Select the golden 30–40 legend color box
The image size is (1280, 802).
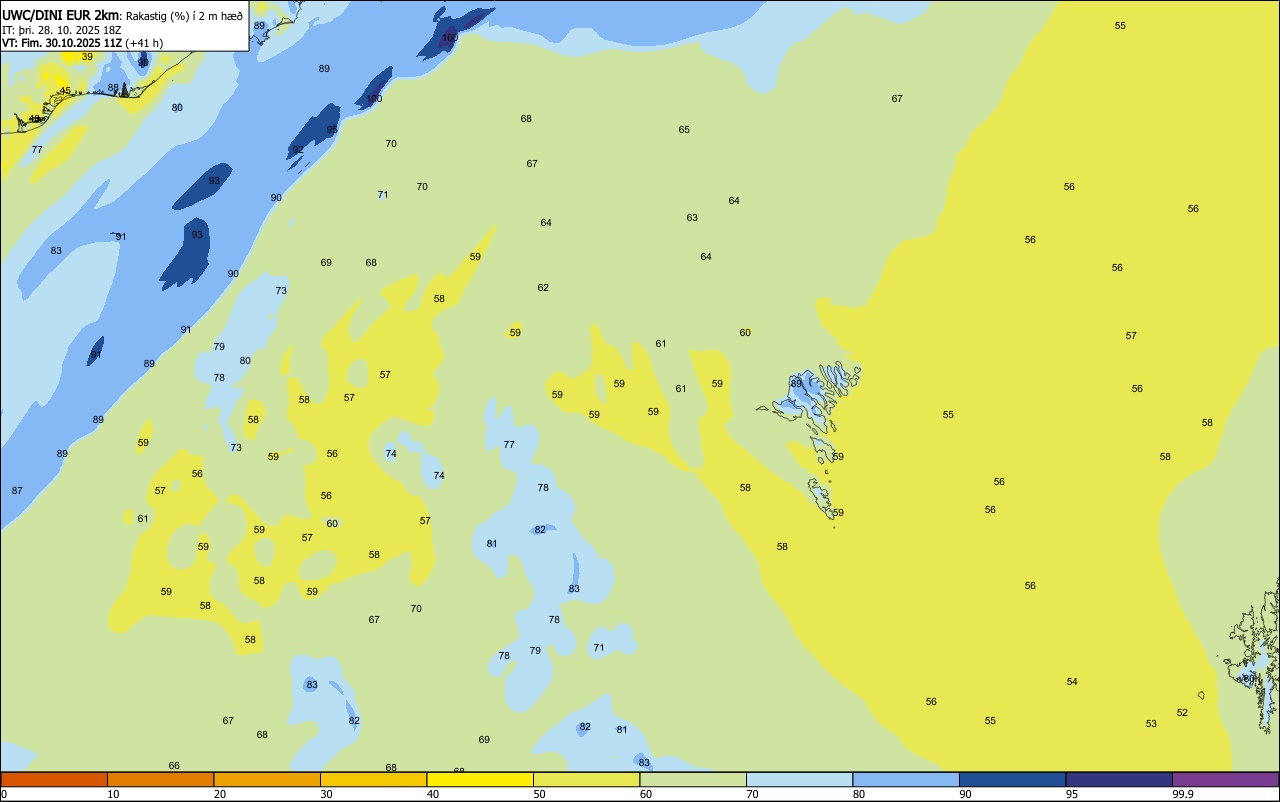click(373, 779)
